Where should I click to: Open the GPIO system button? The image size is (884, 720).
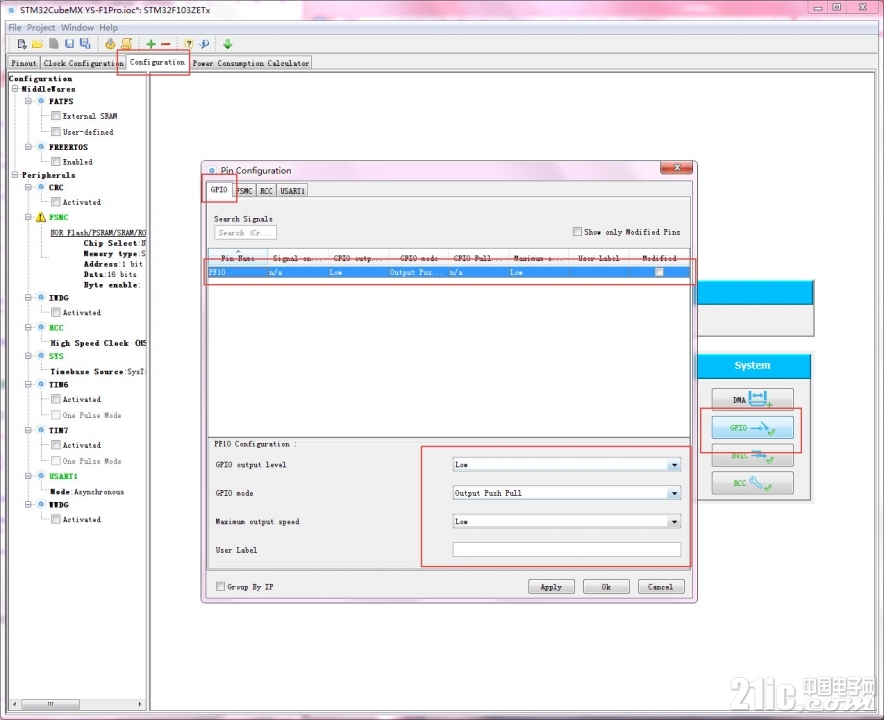pos(752,427)
